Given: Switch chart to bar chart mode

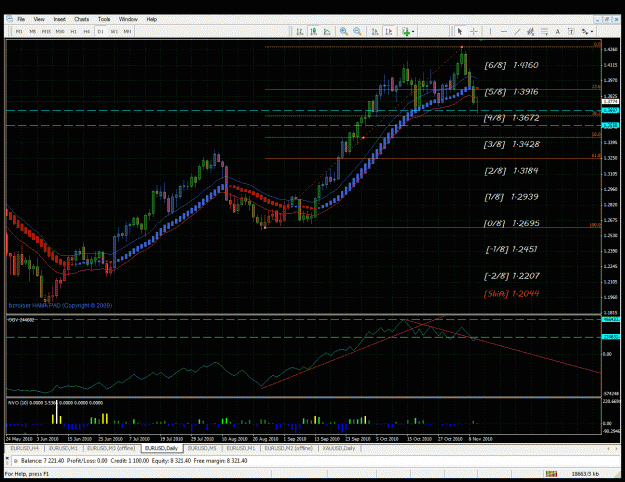Looking at the screenshot, I should 300,31.
